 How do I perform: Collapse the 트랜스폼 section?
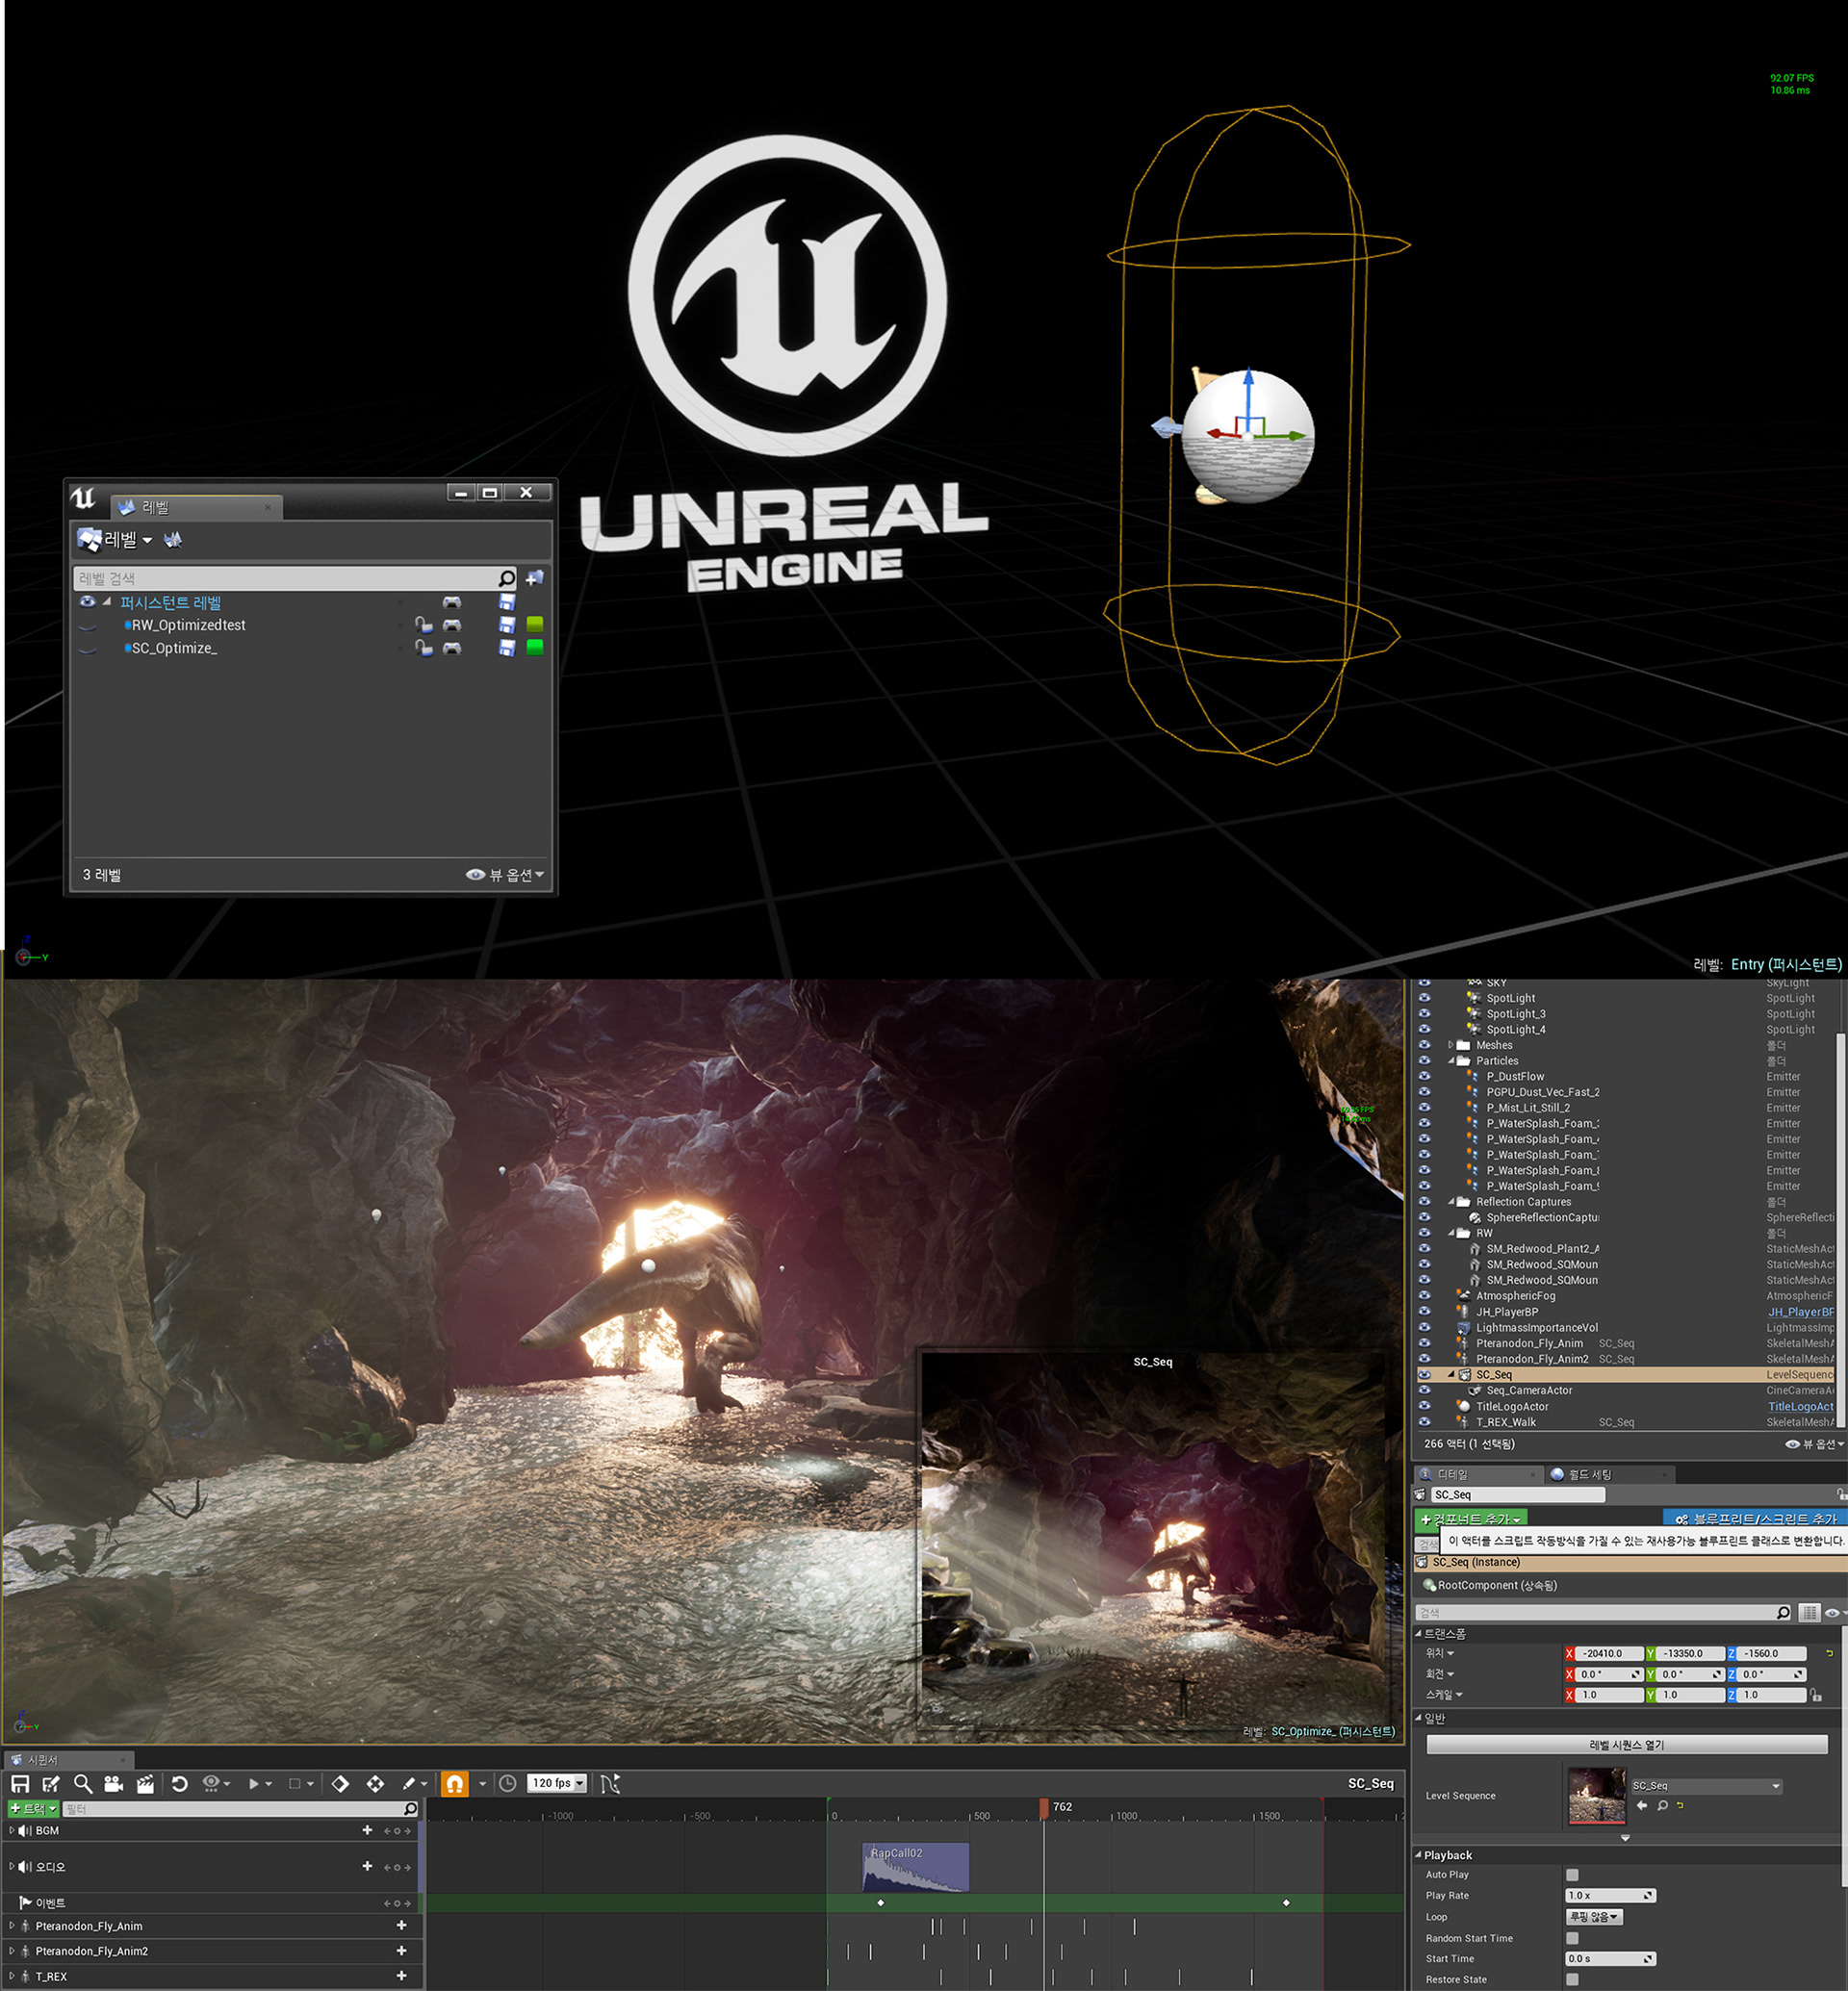[x=1418, y=1634]
